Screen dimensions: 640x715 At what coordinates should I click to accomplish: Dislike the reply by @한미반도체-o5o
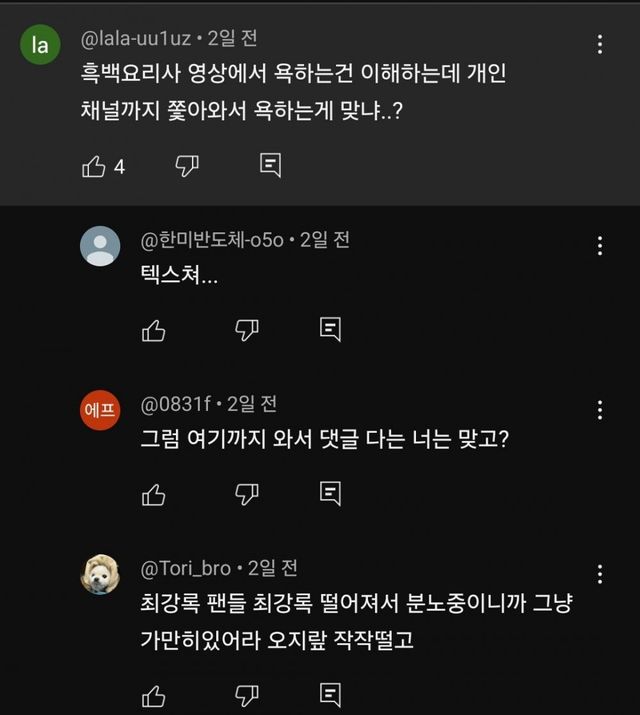tap(246, 329)
